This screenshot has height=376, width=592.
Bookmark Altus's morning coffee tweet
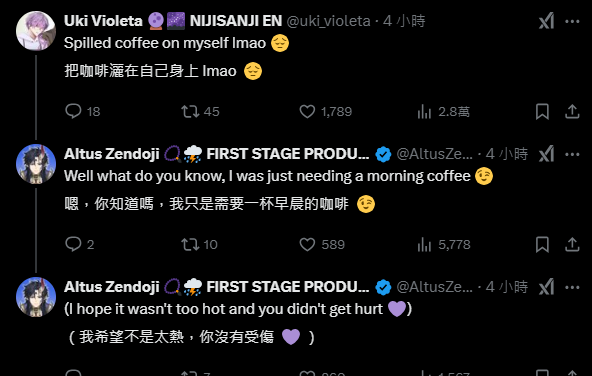pyautogui.click(x=542, y=244)
